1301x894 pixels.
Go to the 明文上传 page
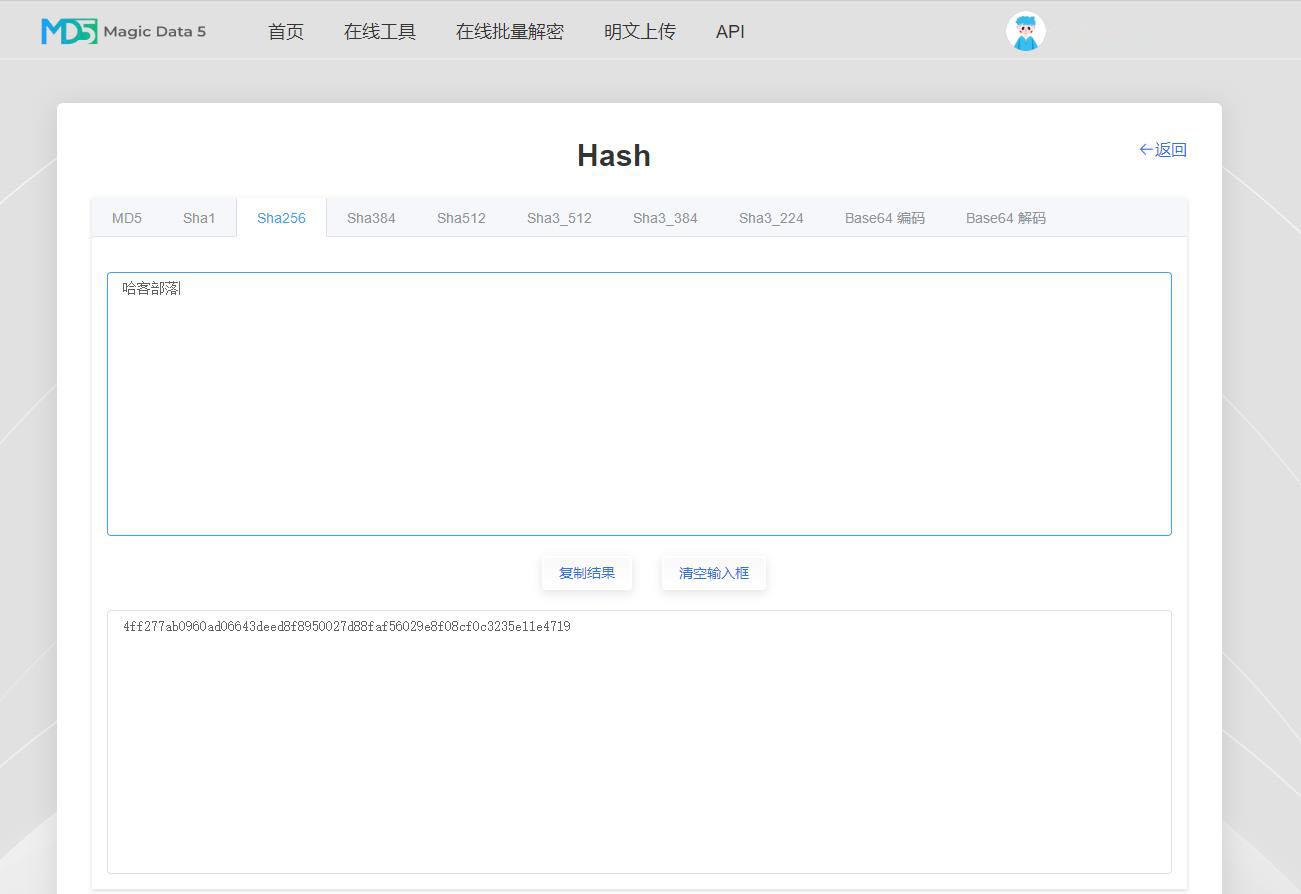640,31
